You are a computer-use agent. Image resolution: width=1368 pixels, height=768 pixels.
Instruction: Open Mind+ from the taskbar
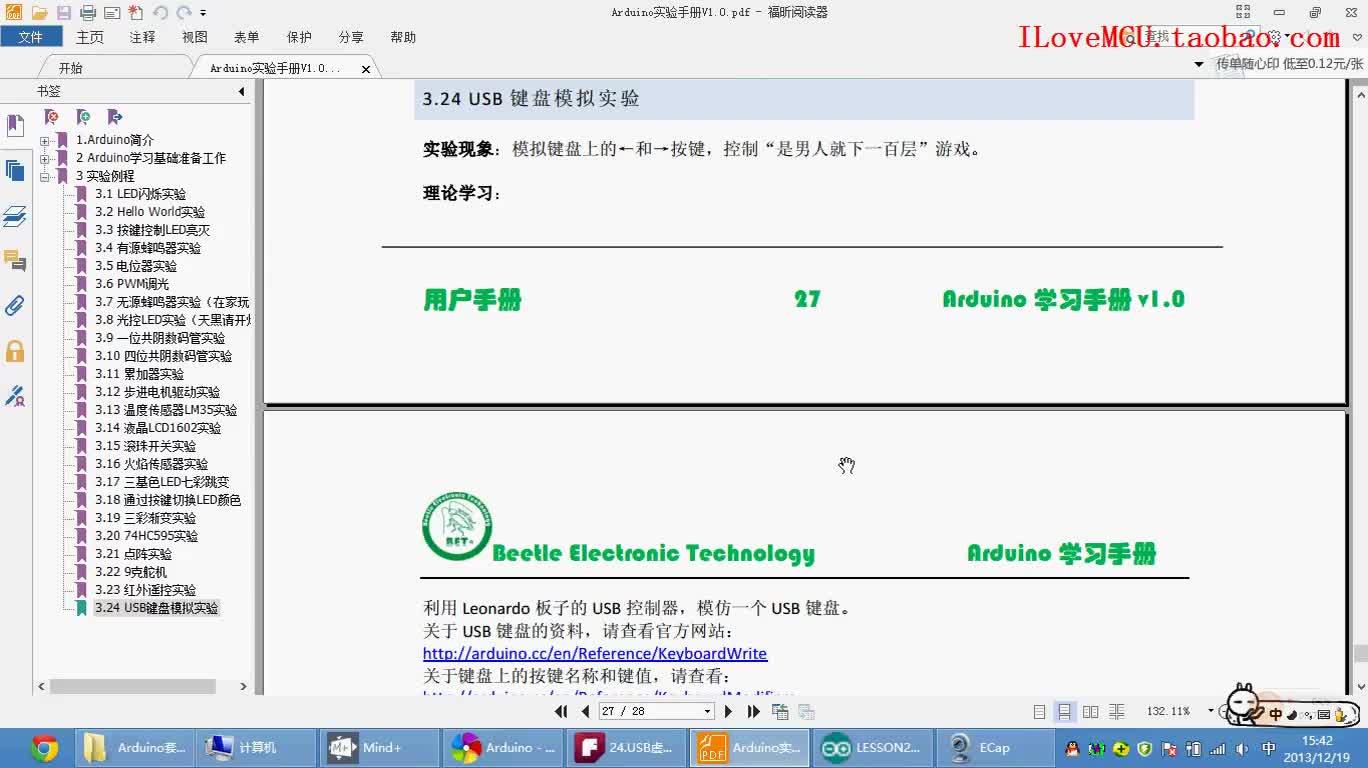(x=380, y=748)
